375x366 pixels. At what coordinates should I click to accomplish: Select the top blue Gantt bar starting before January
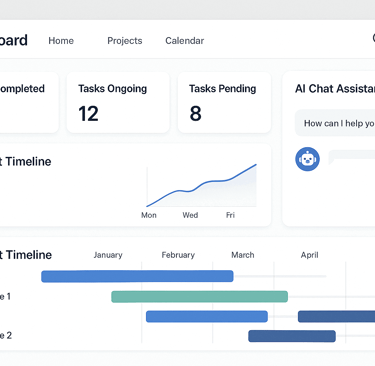(x=137, y=276)
